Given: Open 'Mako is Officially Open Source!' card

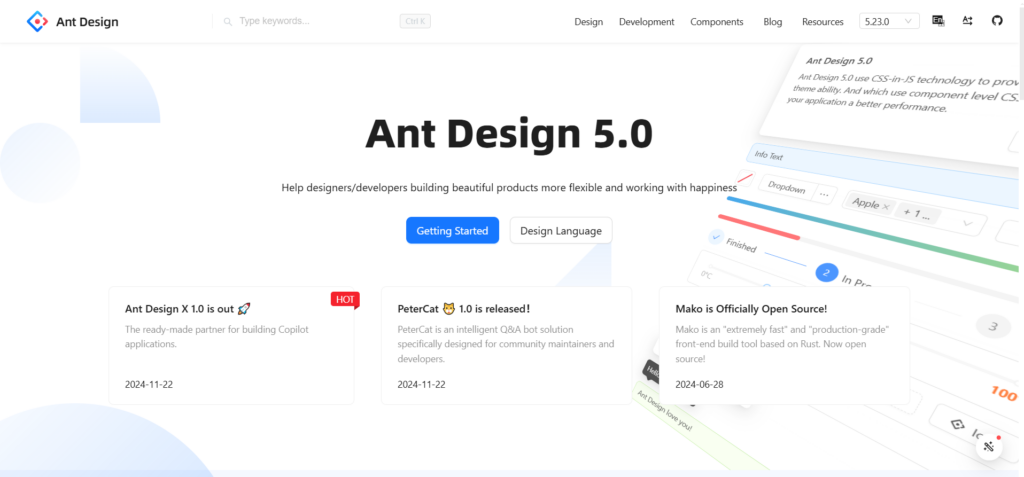Looking at the screenshot, I should tap(784, 346).
